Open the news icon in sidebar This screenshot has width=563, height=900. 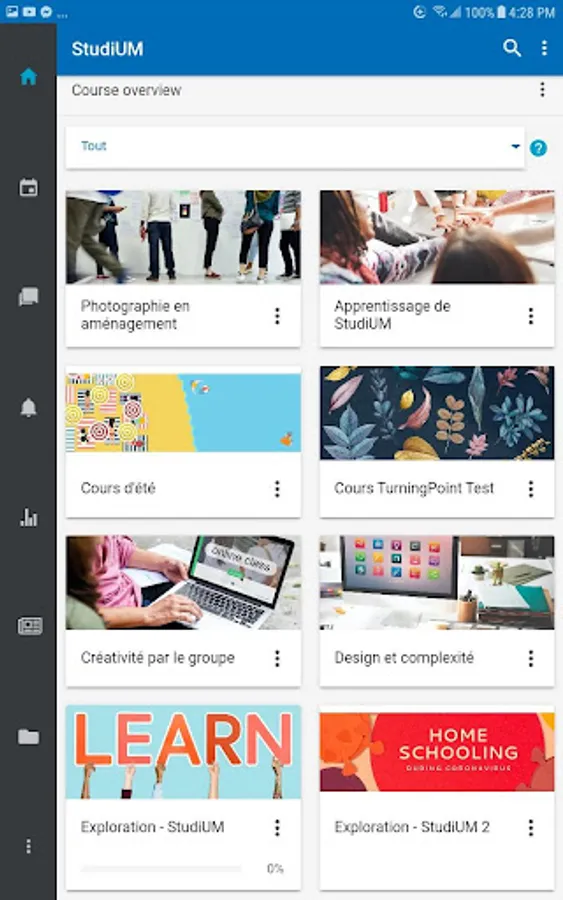point(29,626)
